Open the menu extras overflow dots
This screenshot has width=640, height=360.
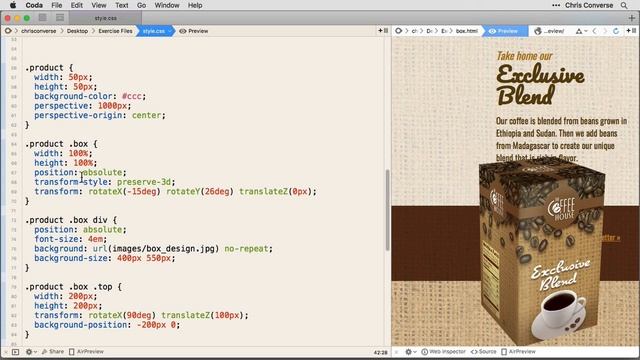(x=556, y=5)
